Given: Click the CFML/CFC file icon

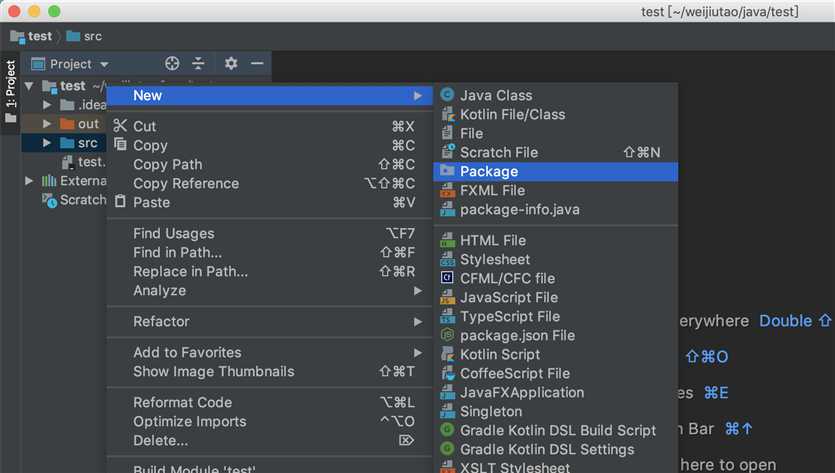Looking at the screenshot, I should (x=447, y=278).
